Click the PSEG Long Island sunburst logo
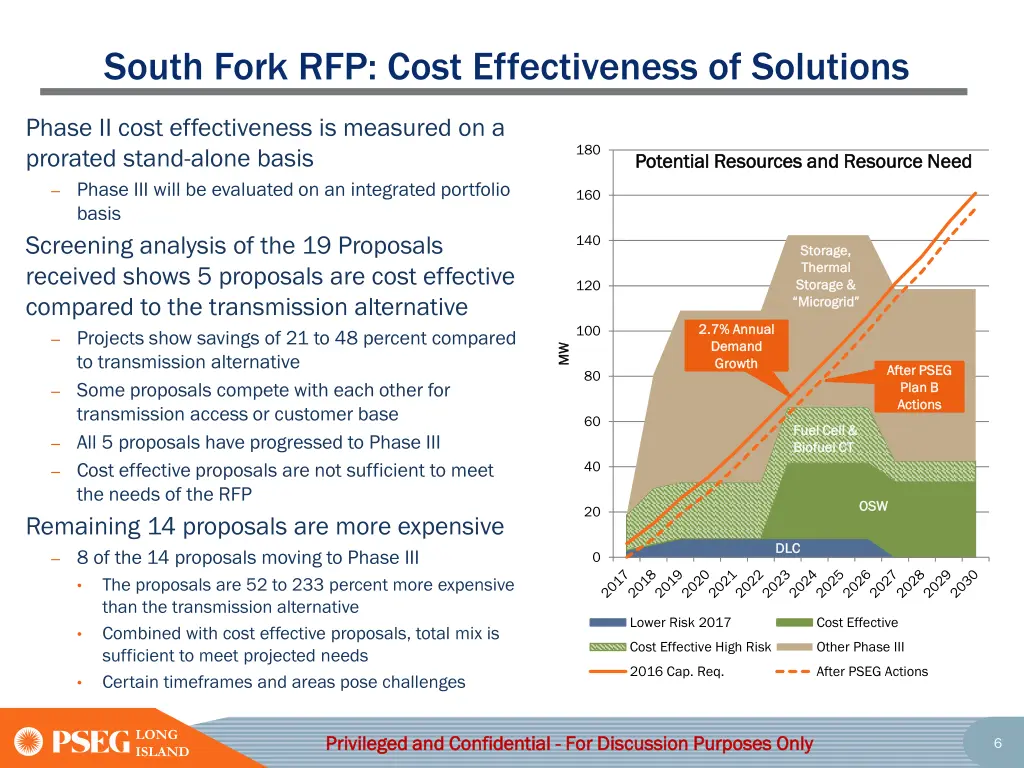This screenshot has height=768, width=1024. (29, 742)
